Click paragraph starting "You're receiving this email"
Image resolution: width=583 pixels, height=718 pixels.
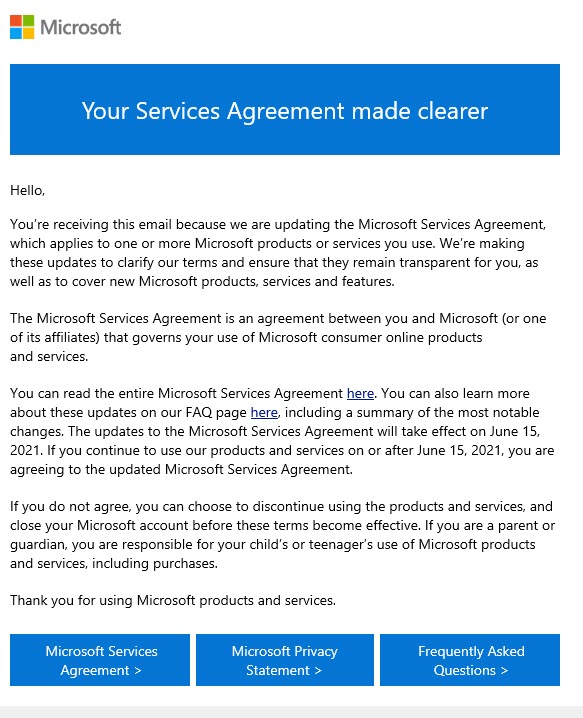[x=278, y=253]
